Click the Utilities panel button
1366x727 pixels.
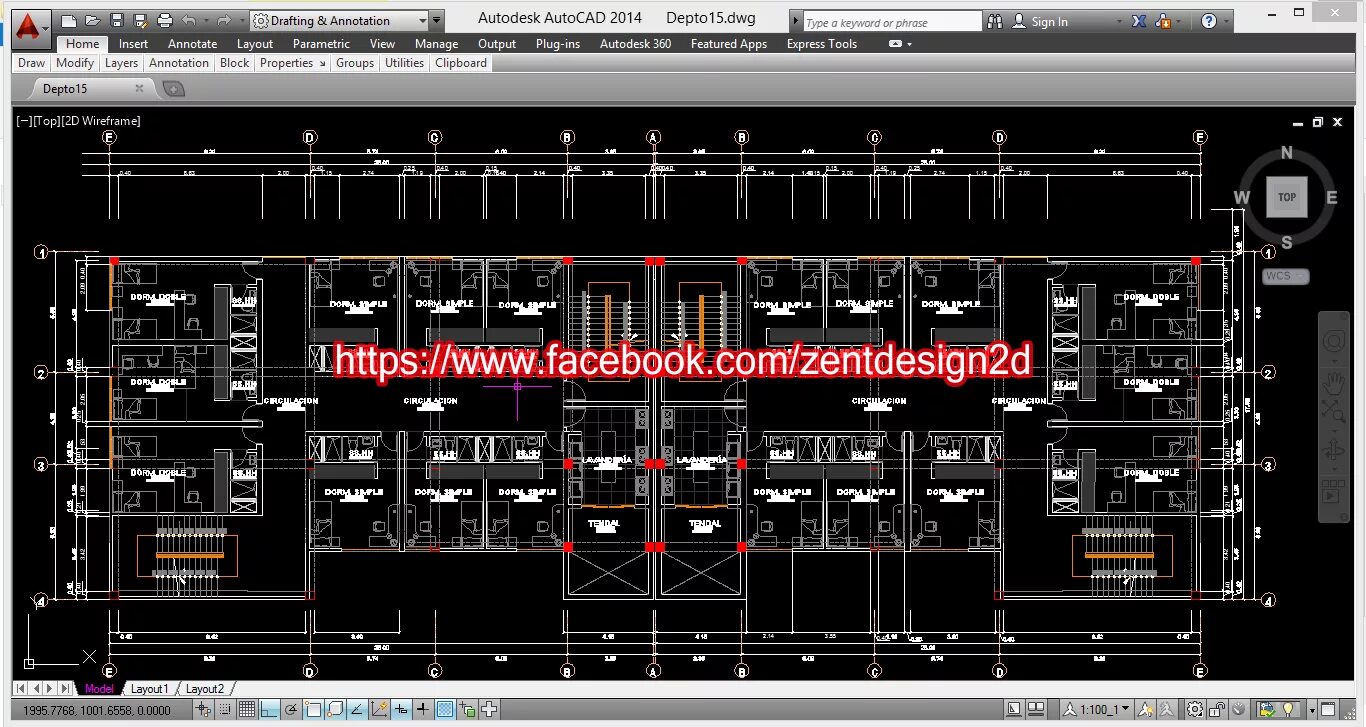click(x=404, y=63)
